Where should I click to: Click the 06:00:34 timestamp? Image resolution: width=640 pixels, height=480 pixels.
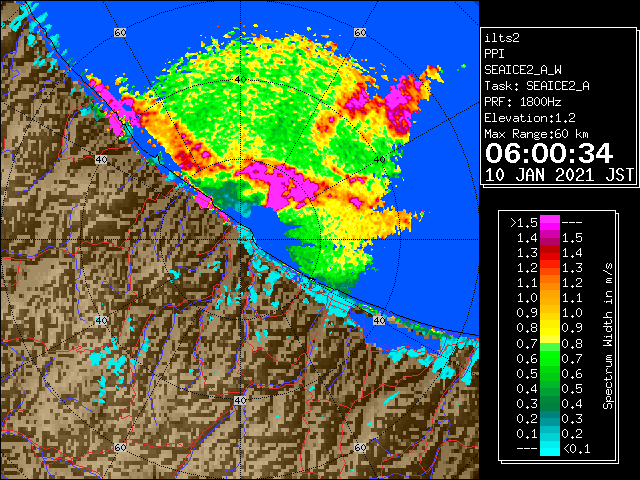pyautogui.click(x=549, y=153)
